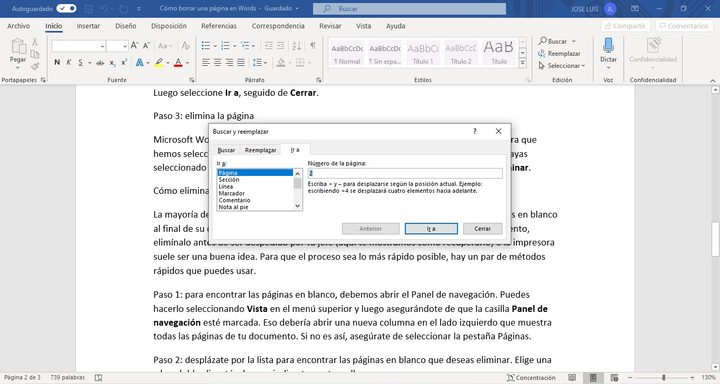This screenshot has width=720, height=384.
Task: Select Marcador in the Ir a list
Action: 231,193
